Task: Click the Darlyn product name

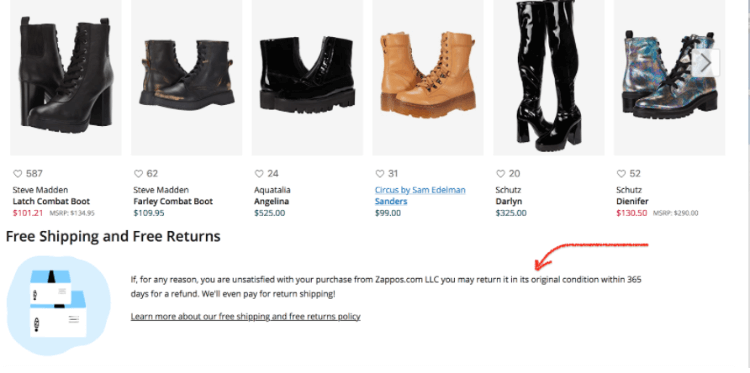Action: [x=508, y=201]
